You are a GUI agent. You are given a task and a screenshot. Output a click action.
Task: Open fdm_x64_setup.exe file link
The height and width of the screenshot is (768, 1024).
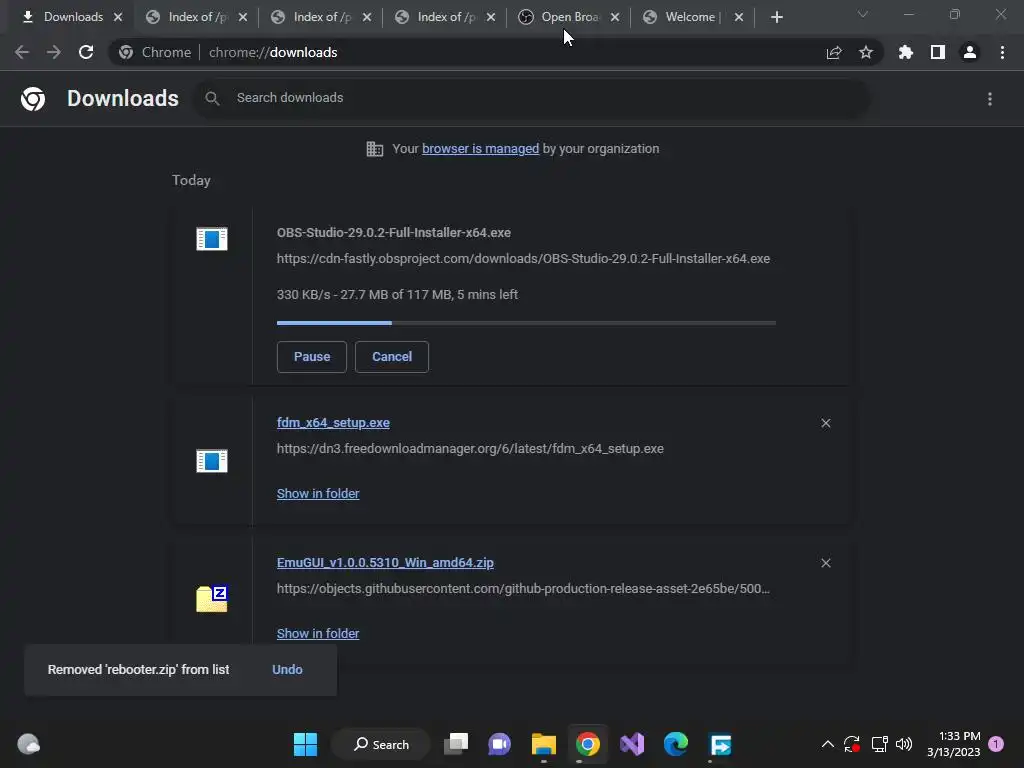pos(333,423)
